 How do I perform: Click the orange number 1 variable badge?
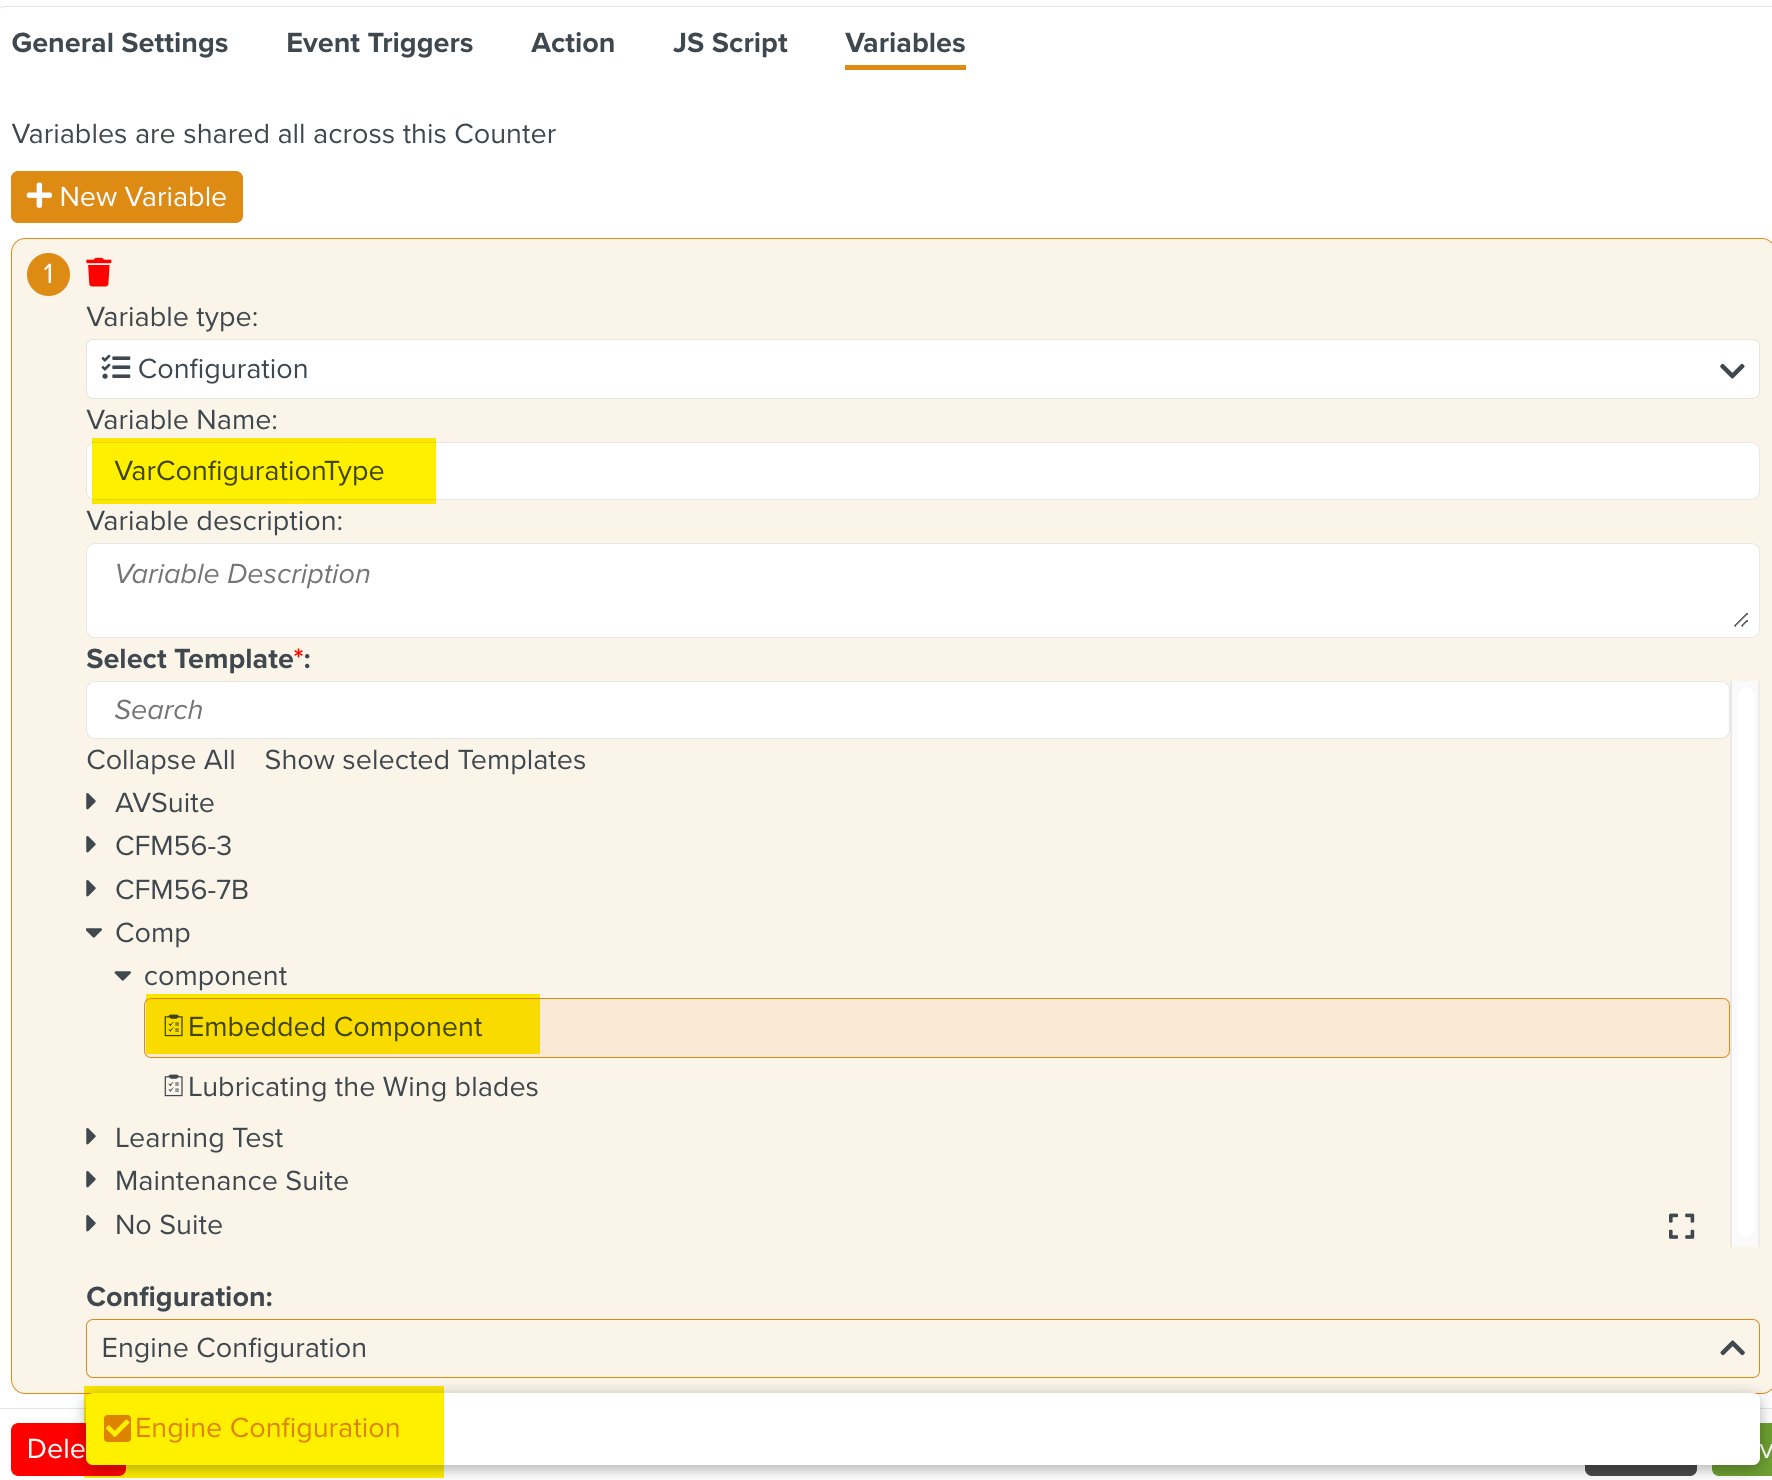[48, 274]
